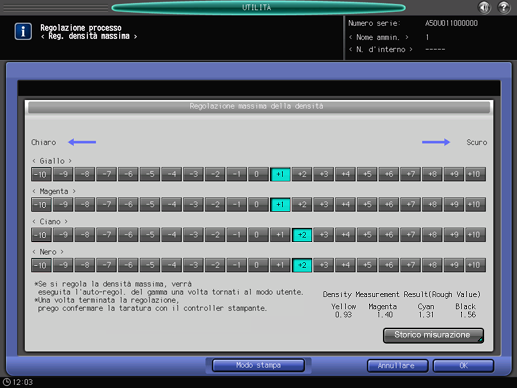517x388 pixels.
Task: Click the help question mark icon
Action: point(504,7)
